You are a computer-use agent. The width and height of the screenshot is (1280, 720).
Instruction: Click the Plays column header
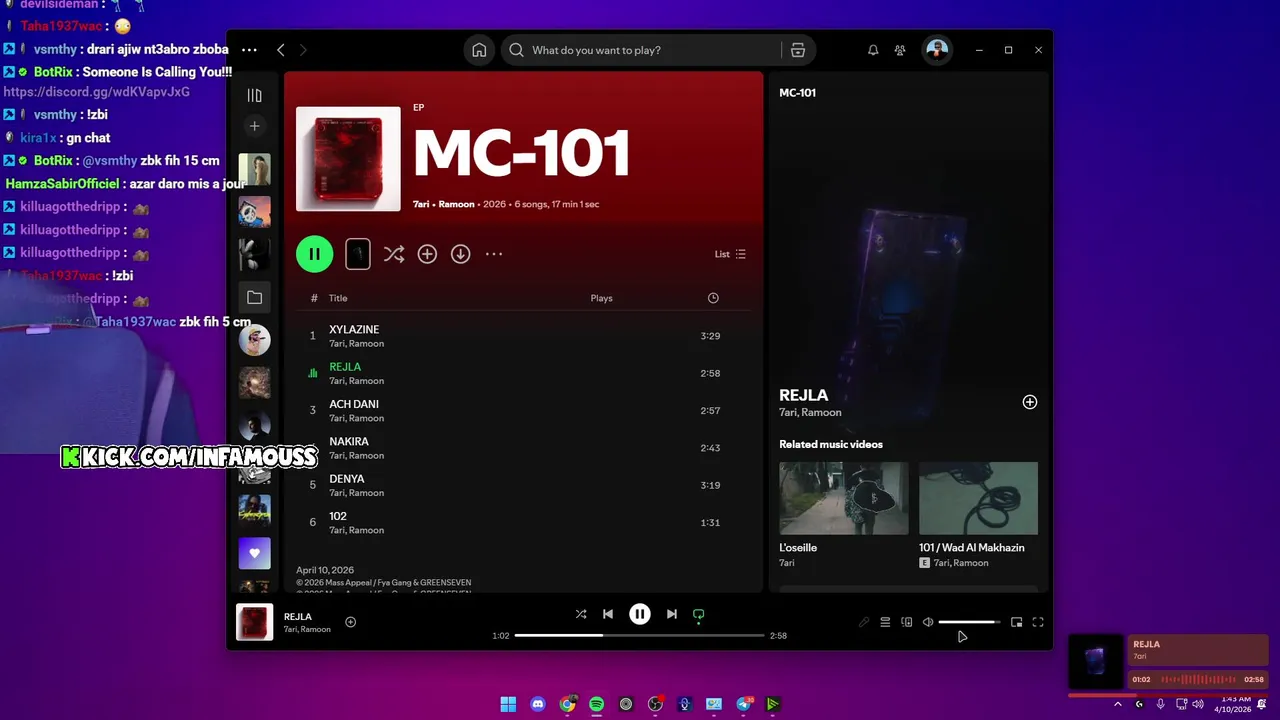tap(601, 298)
